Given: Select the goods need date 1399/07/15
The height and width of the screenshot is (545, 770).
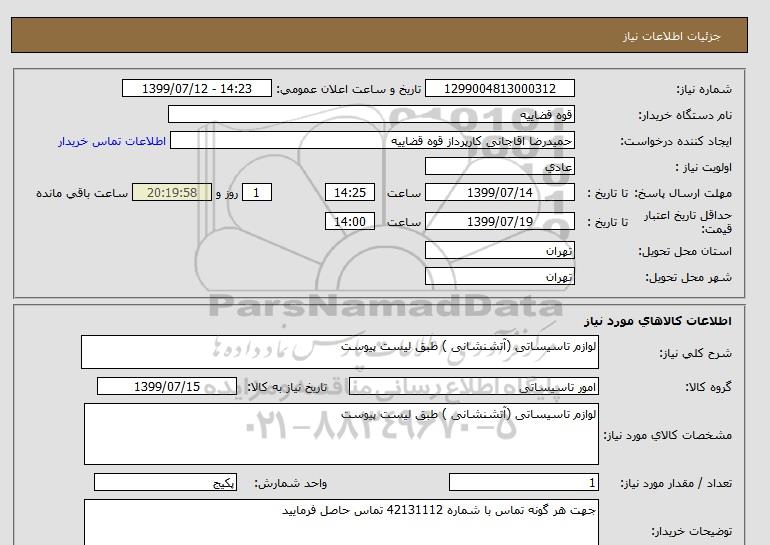Looking at the screenshot, I should point(167,386).
